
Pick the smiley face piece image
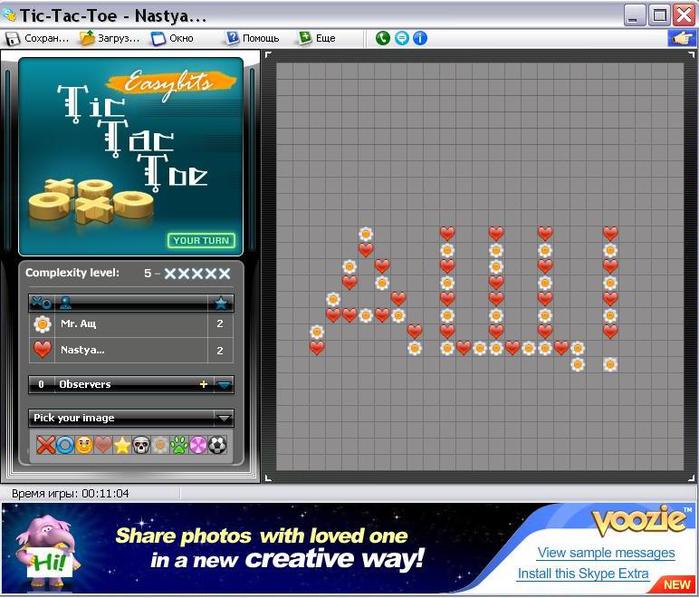84,445
